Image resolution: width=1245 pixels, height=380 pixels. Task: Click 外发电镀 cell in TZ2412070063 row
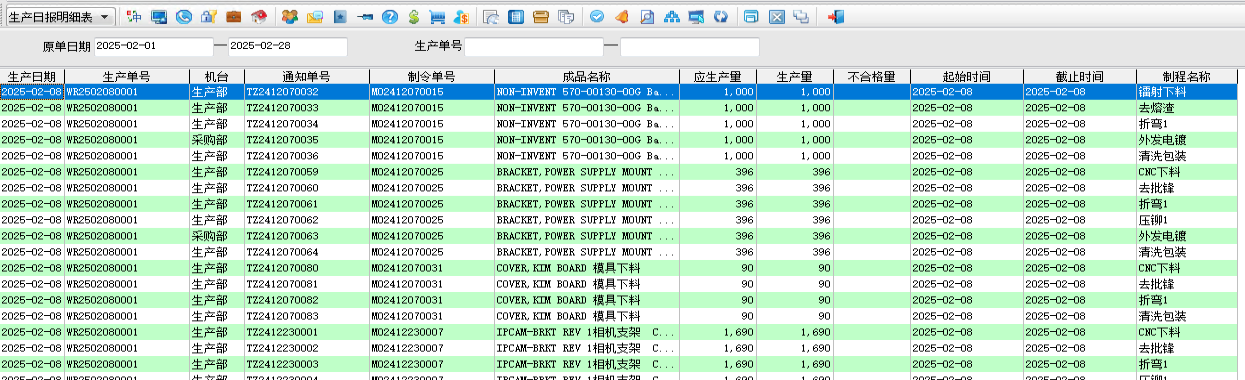[x=1187, y=235]
